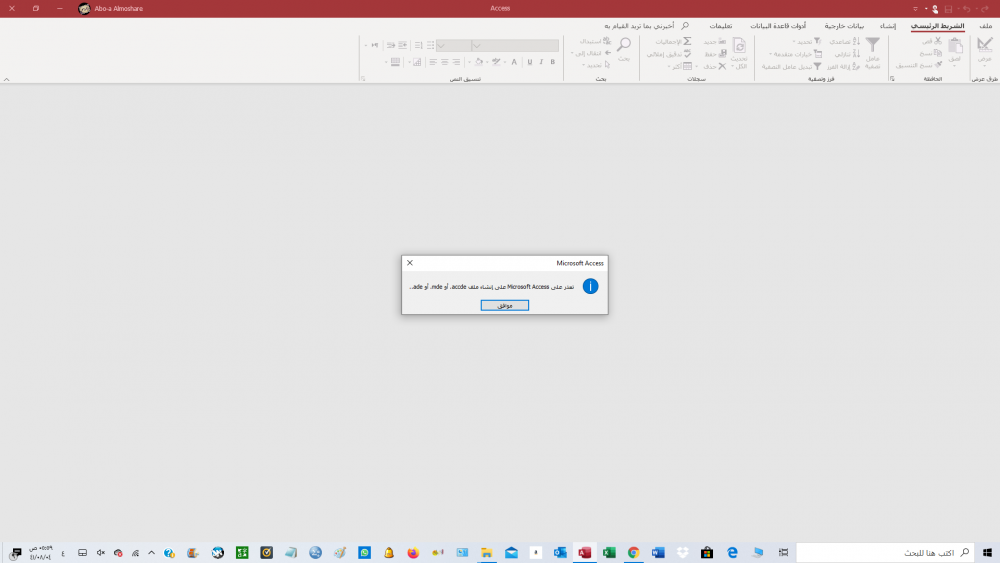Open the أدوات قاعدة البيانات (Database Tools) tab

coord(777,26)
